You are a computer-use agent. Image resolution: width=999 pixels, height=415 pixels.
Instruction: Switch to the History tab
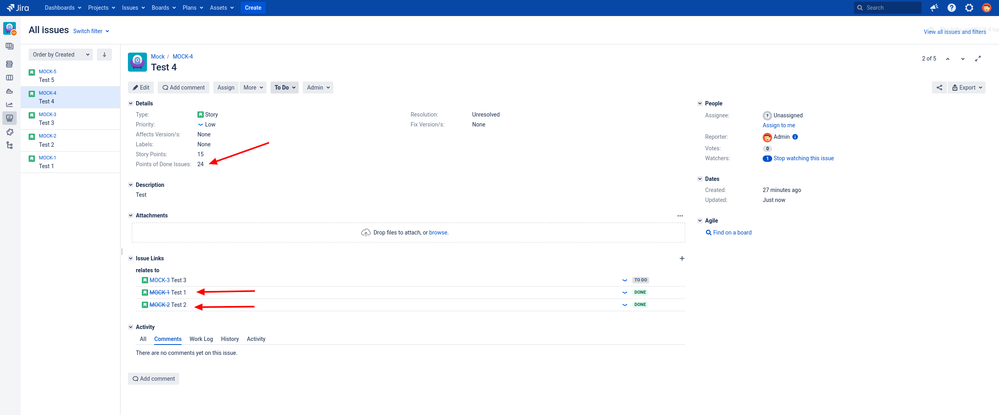pyautogui.click(x=230, y=339)
